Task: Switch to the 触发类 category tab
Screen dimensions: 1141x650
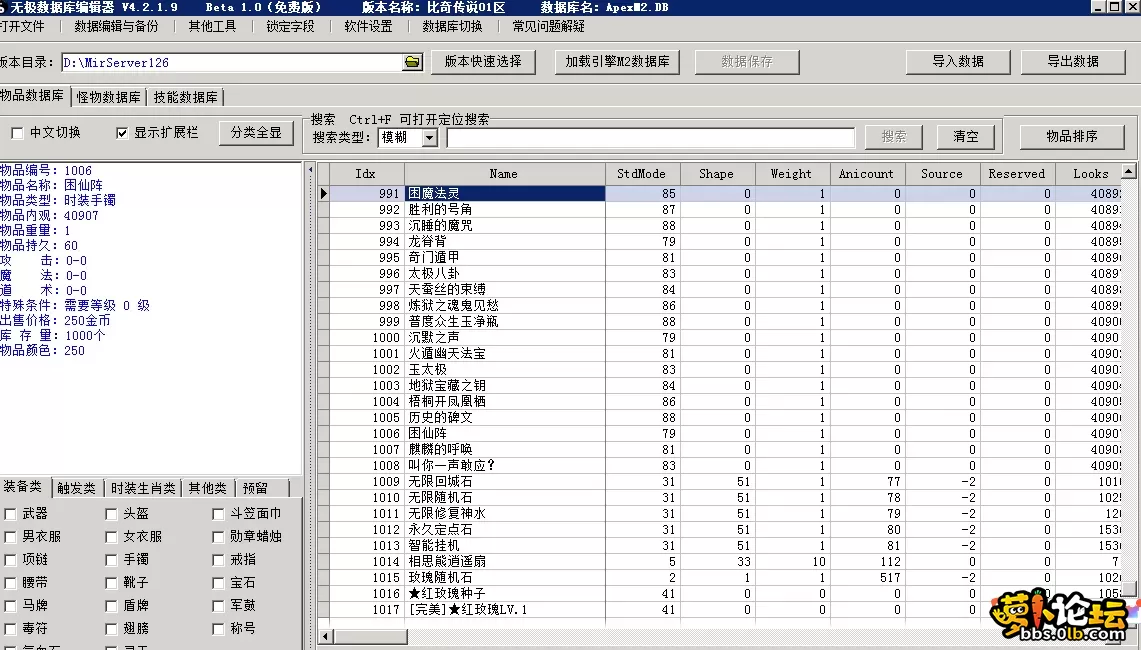Action: [76, 488]
